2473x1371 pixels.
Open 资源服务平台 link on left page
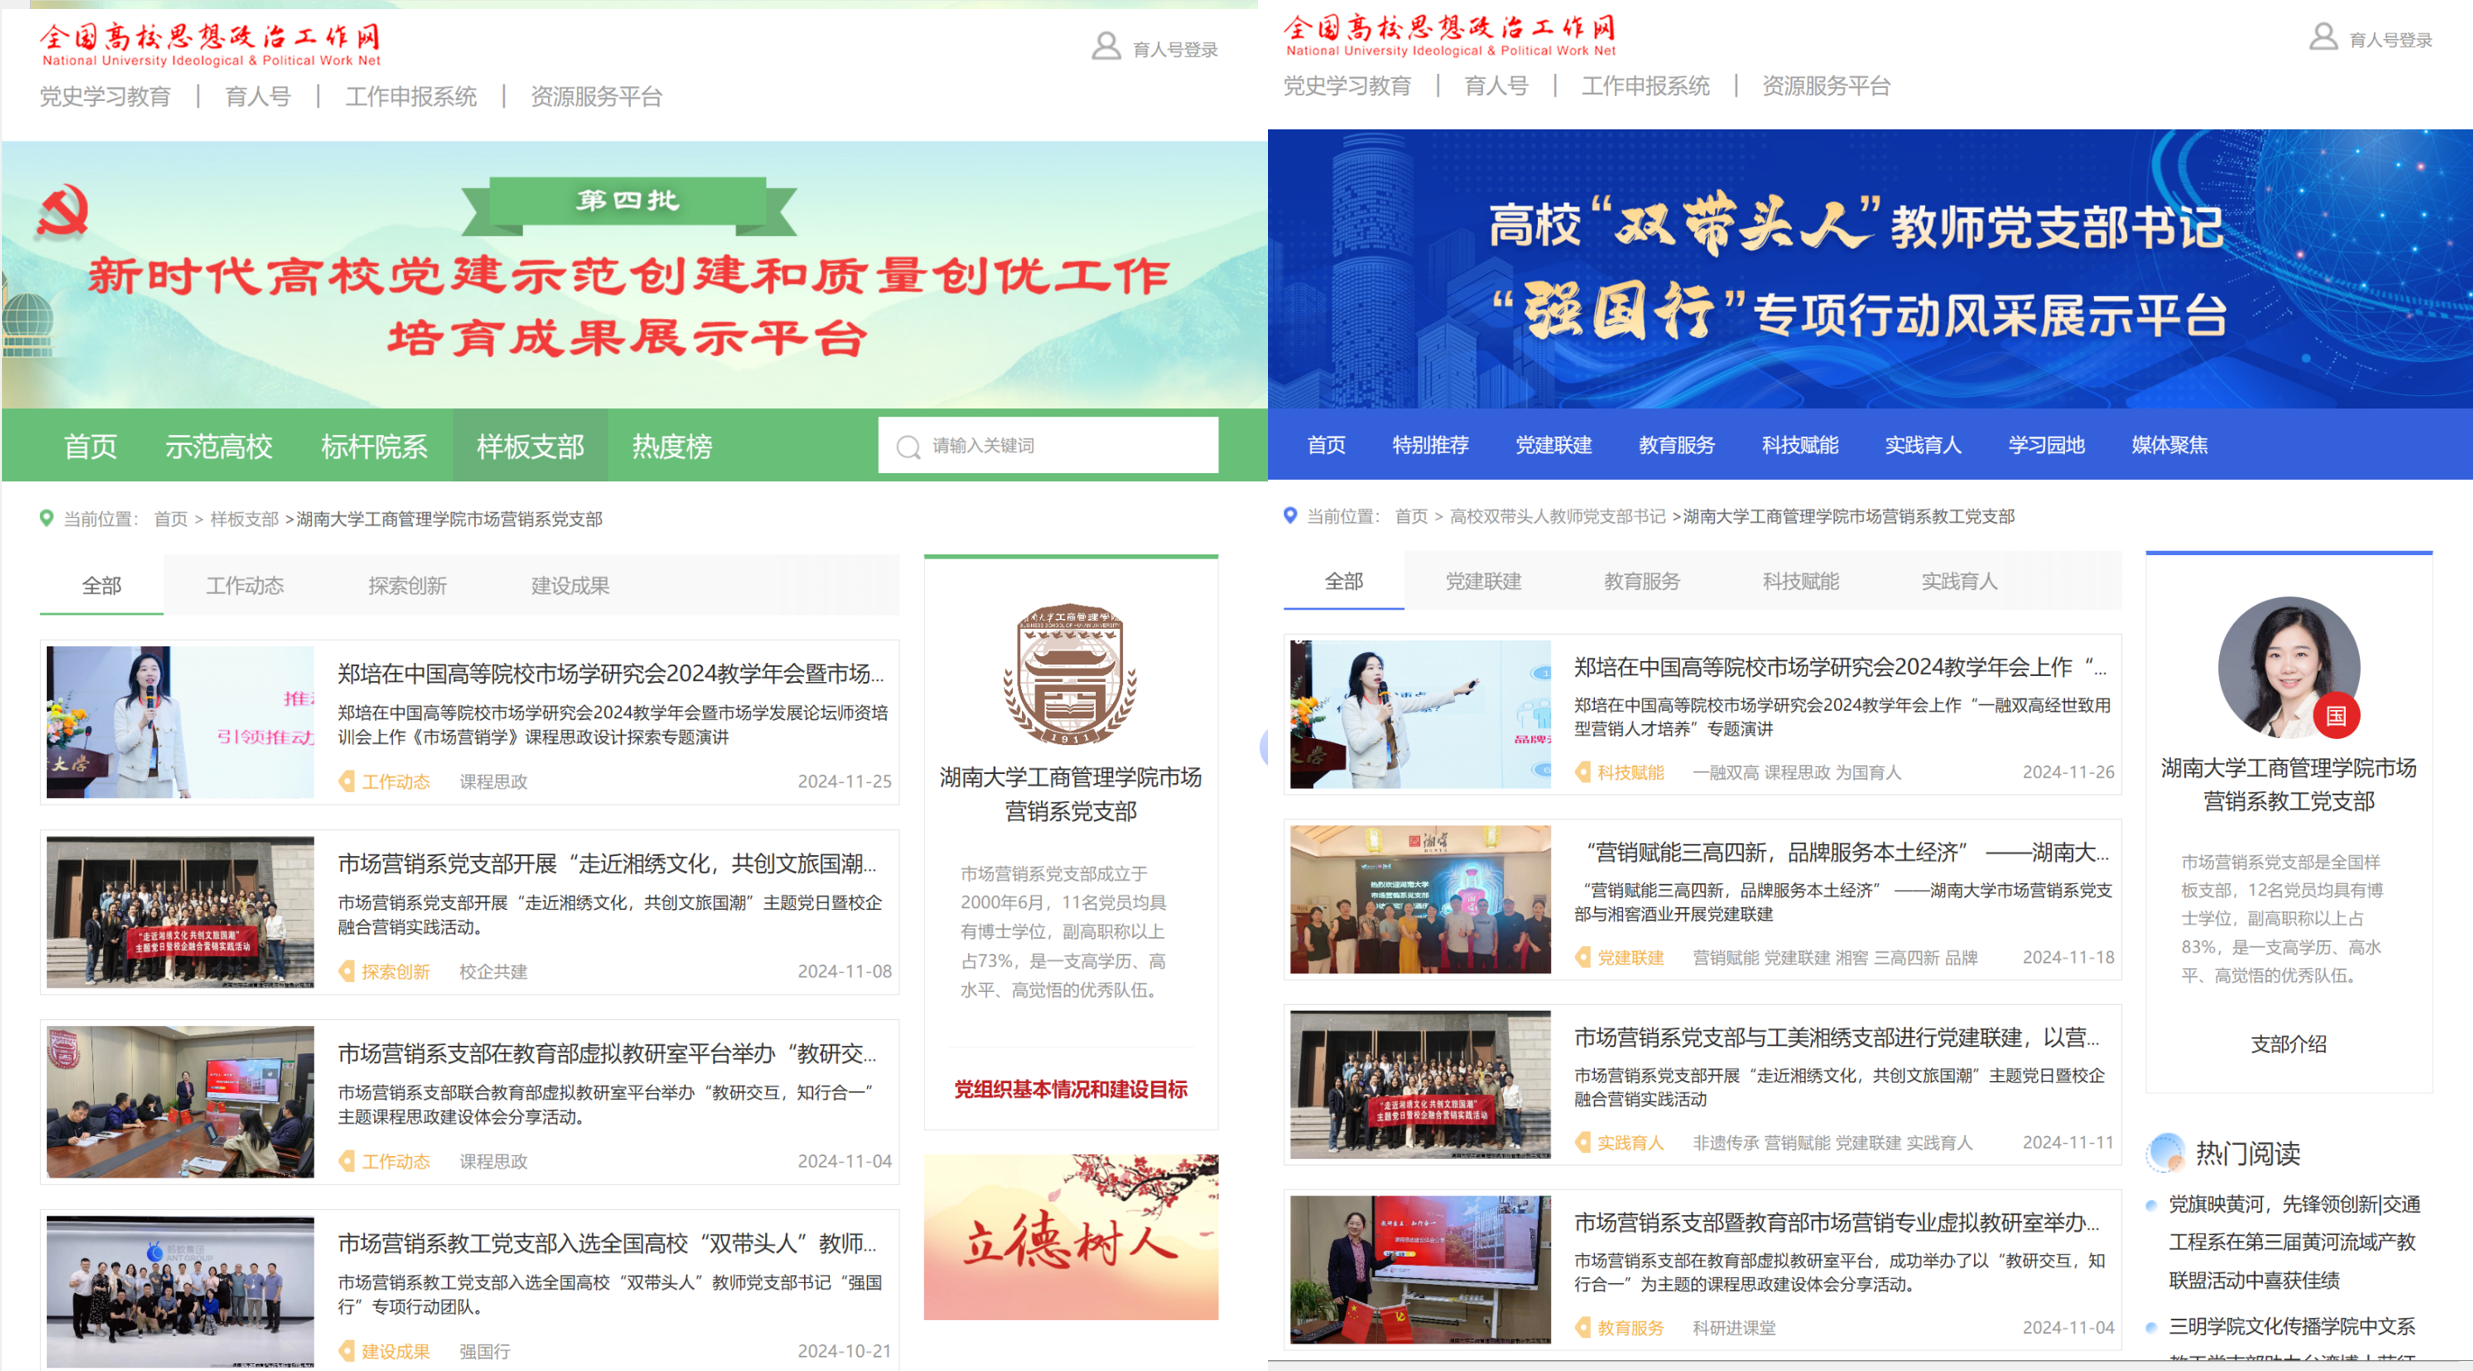pyautogui.click(x=596, y=96)
